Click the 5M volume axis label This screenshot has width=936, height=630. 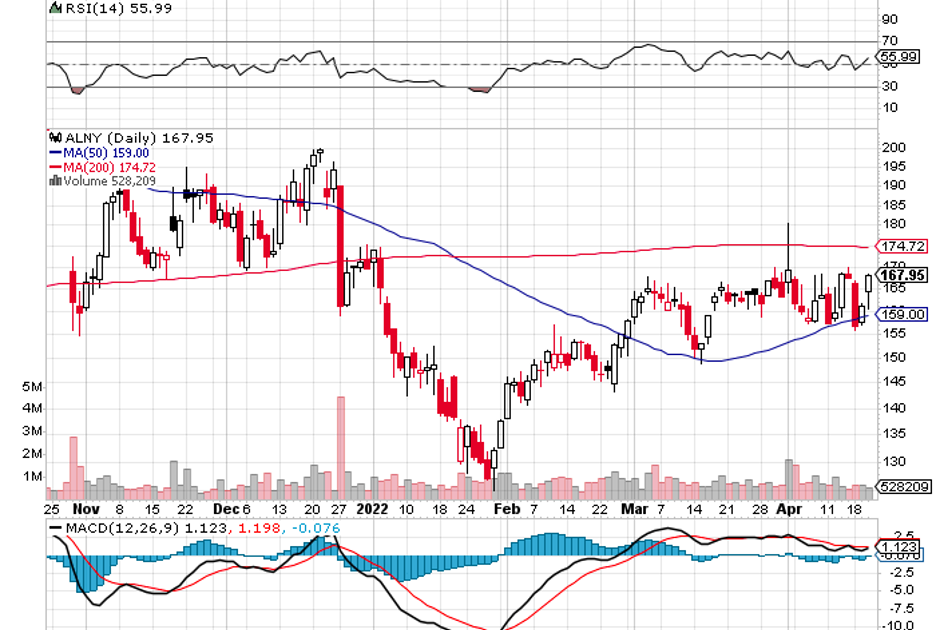32,387
